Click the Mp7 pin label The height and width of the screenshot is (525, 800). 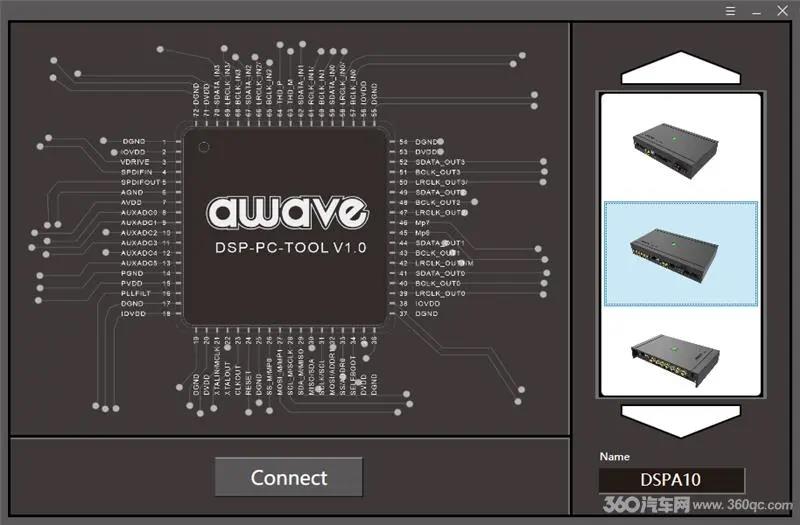422,223
